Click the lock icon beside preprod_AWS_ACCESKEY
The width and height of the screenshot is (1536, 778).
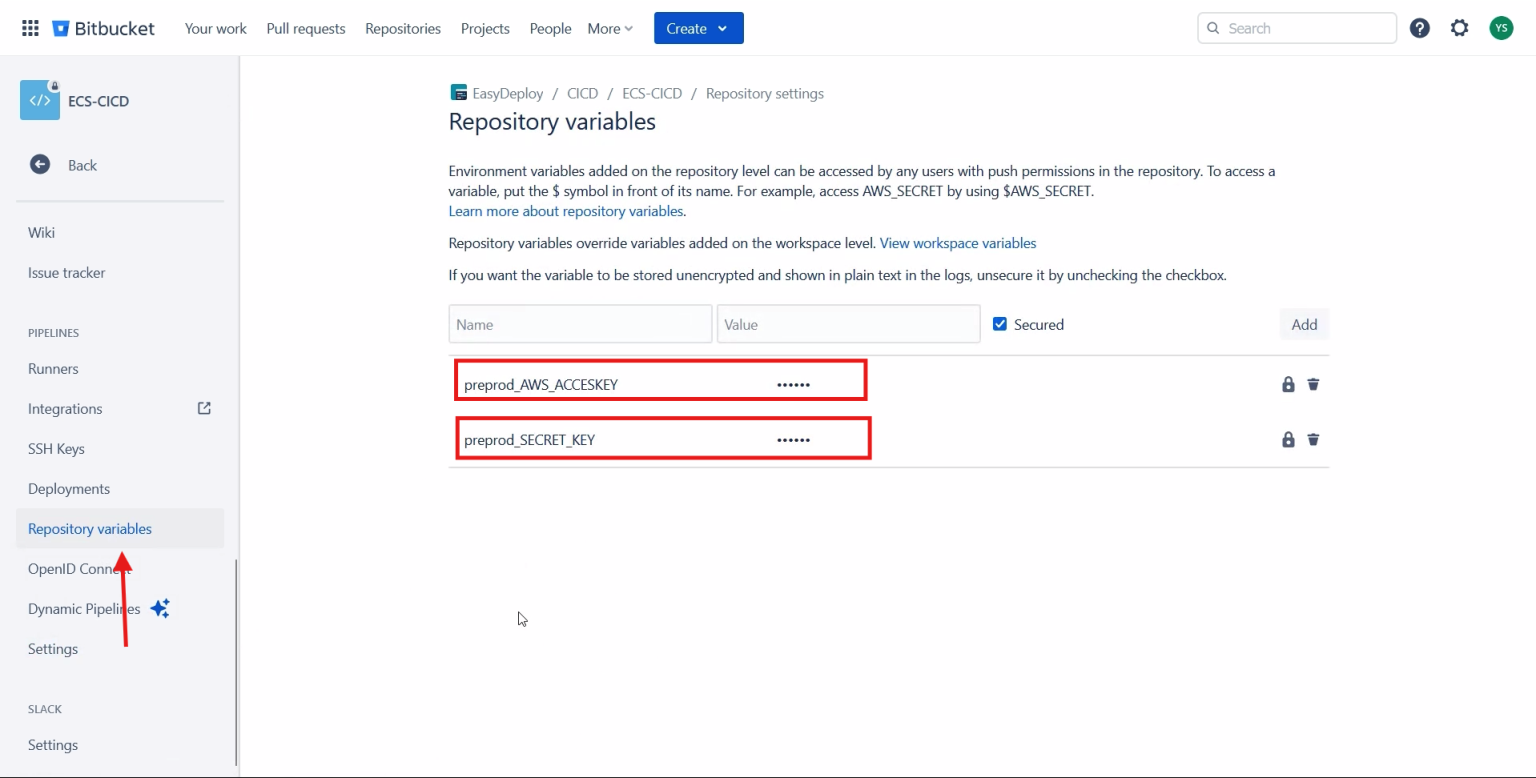pos(1288,384)
